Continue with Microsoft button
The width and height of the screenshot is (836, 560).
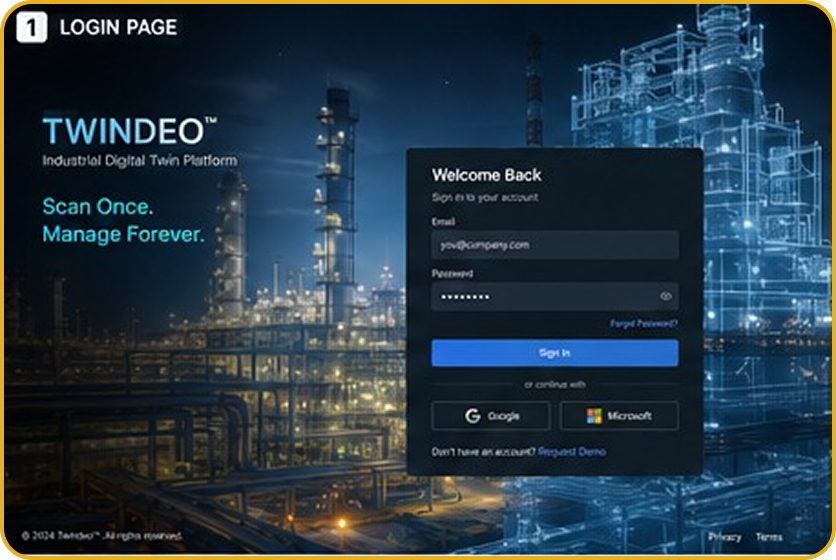[619, 415]
